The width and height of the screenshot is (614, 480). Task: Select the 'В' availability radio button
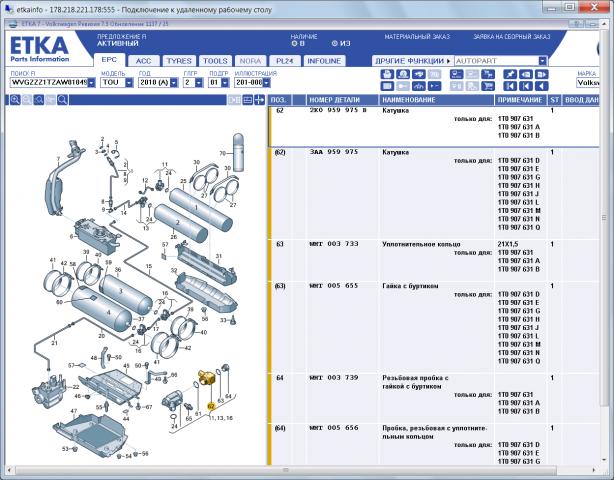(x=294, y=44)
